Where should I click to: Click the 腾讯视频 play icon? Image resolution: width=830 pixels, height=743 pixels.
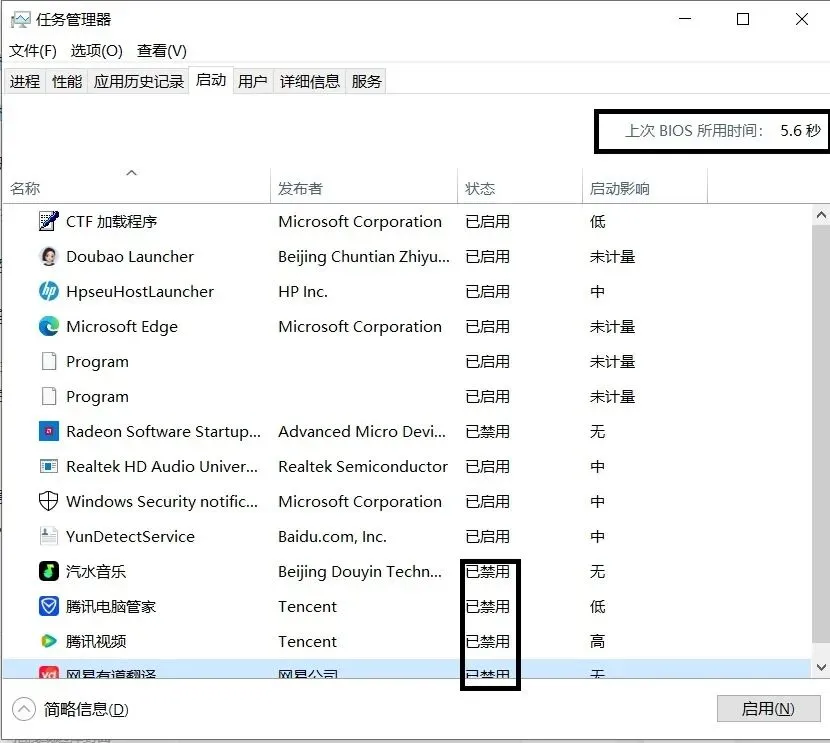49,641
